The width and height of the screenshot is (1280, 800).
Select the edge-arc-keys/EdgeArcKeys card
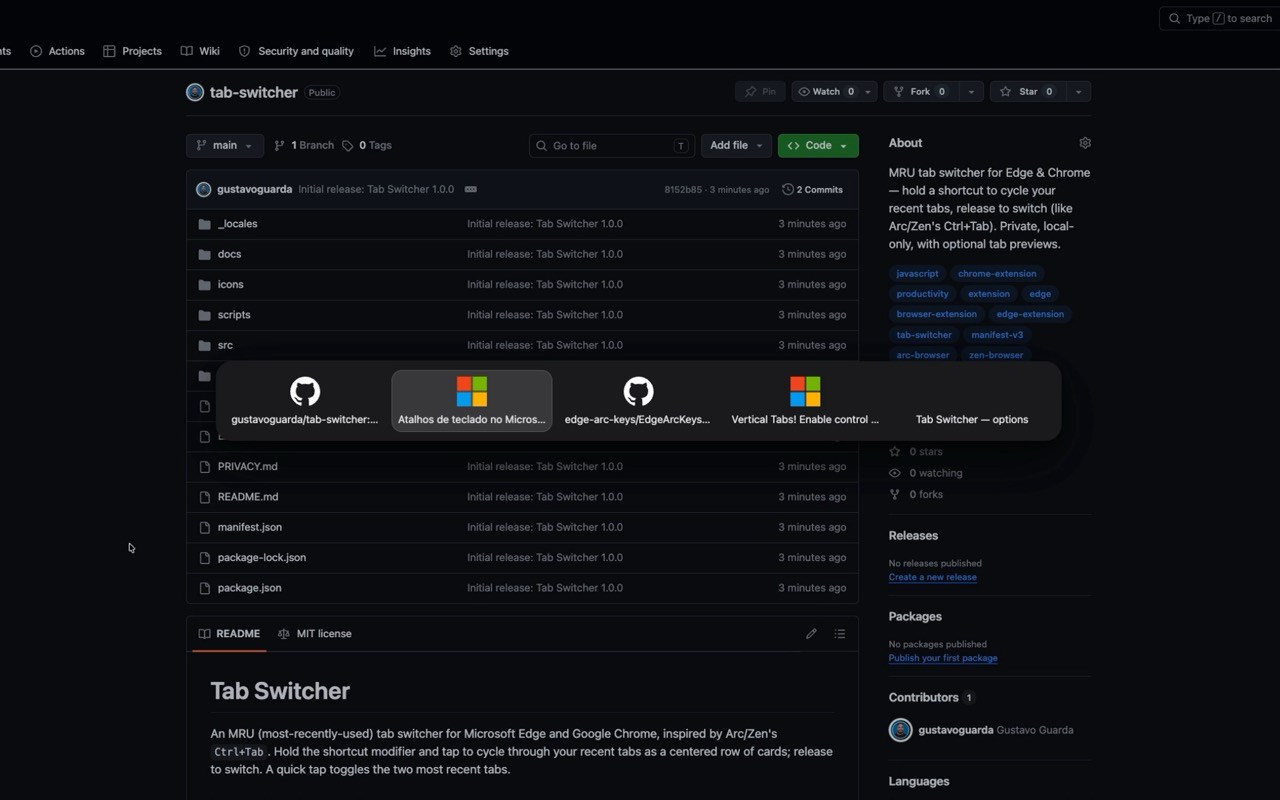(638, 401)
